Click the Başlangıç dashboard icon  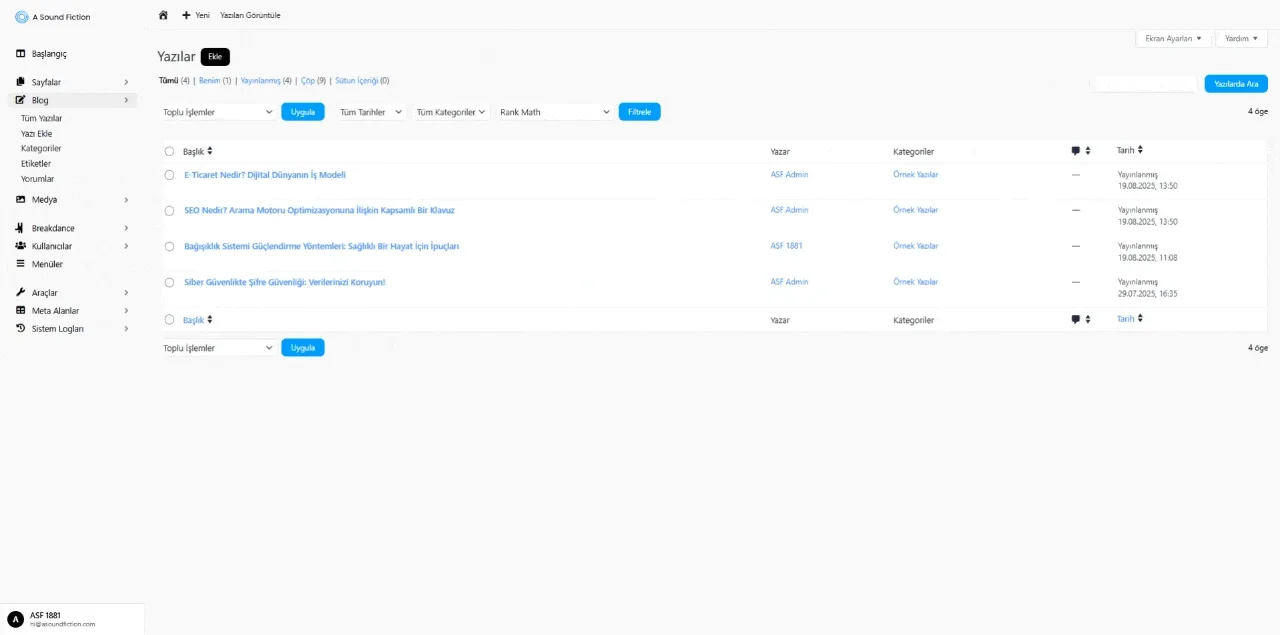click(x=21, y=54)
